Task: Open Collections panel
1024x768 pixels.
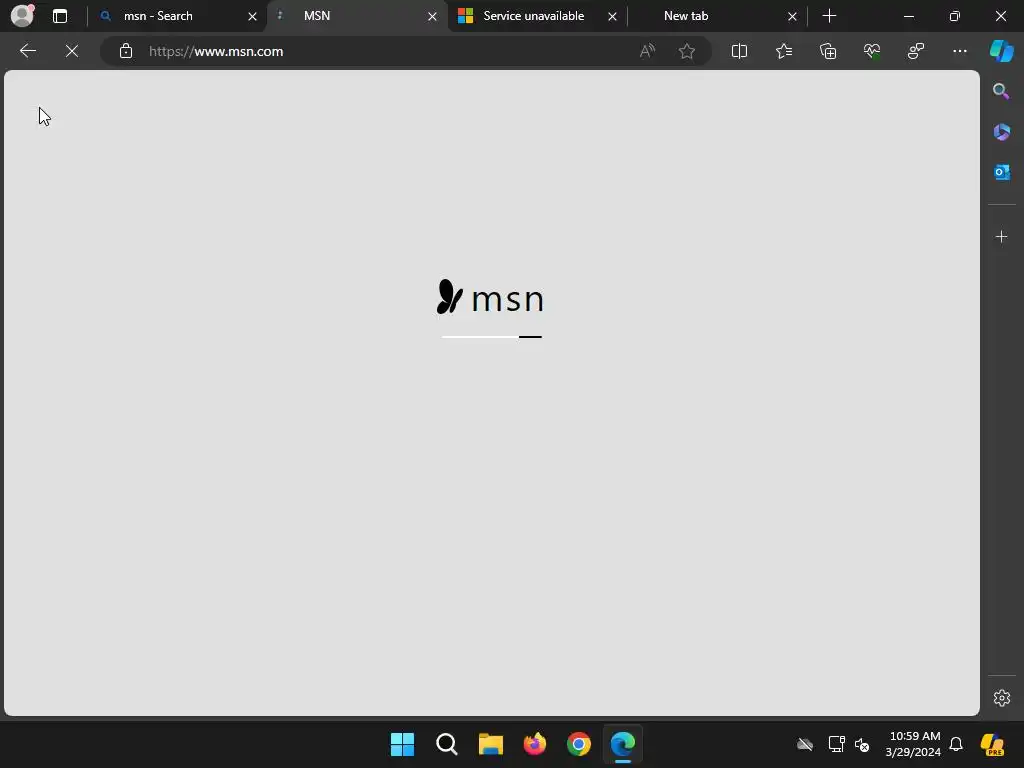Action: coord(828,51)
